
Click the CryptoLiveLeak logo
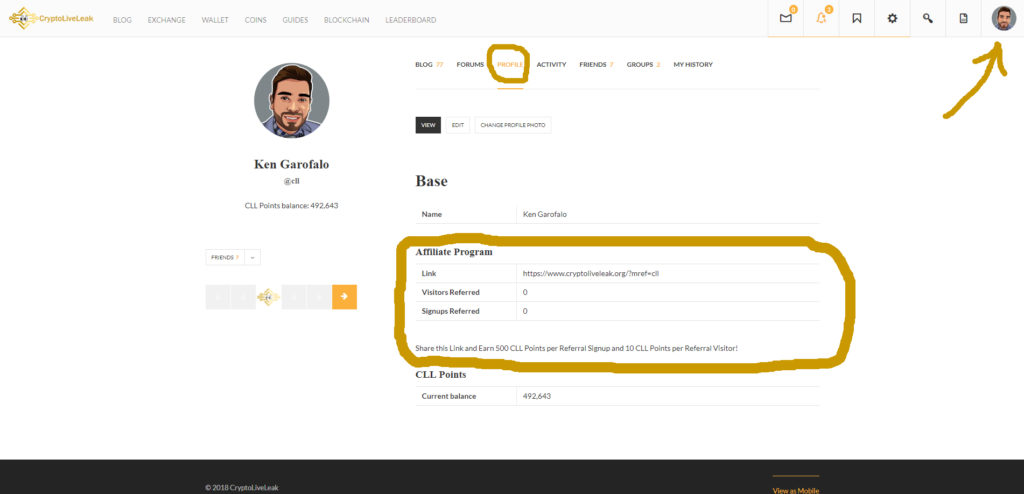[x=51, y=18]
